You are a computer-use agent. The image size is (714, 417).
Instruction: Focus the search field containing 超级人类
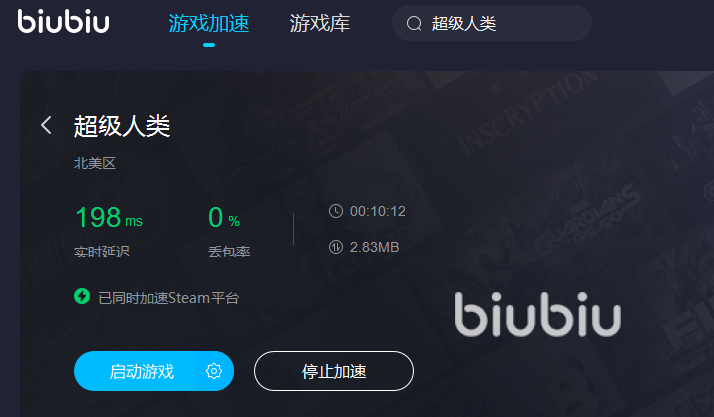pos(492,23)
